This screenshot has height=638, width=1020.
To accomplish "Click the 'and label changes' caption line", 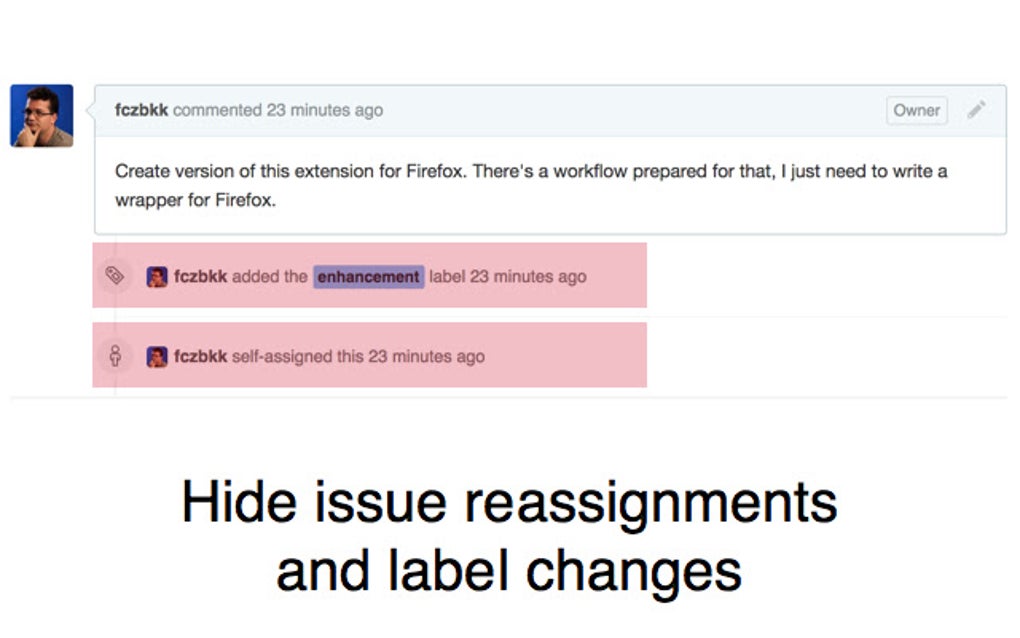I will pos(509,571).
